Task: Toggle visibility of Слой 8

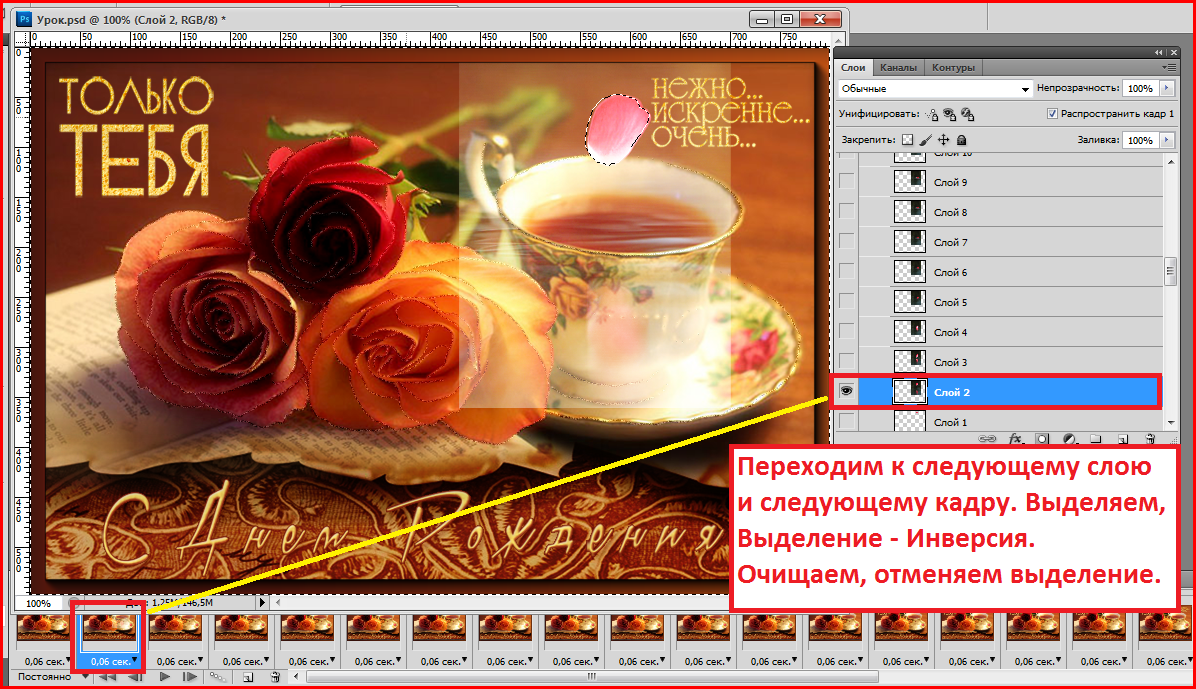Action: (x=847, y=211)
